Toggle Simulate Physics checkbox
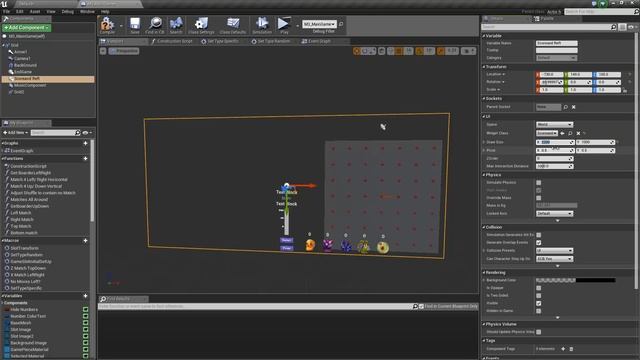The width and height of the screenshot is (640, 360). click(539, 182)
